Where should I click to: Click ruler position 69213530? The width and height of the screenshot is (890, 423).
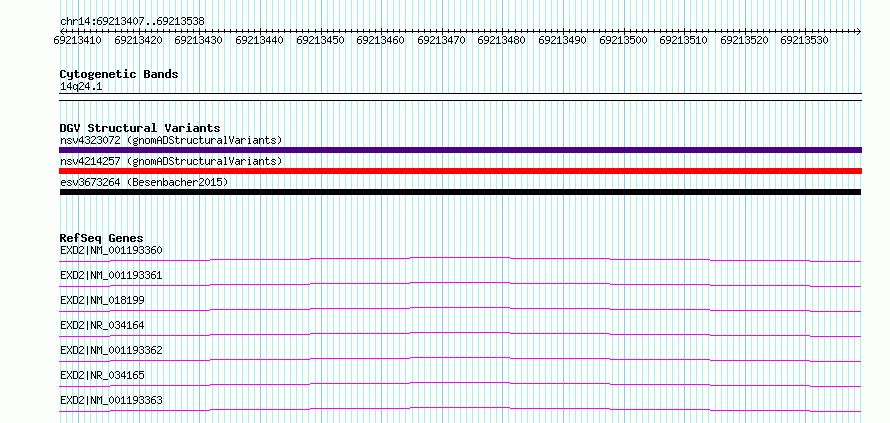click(804, 40)
